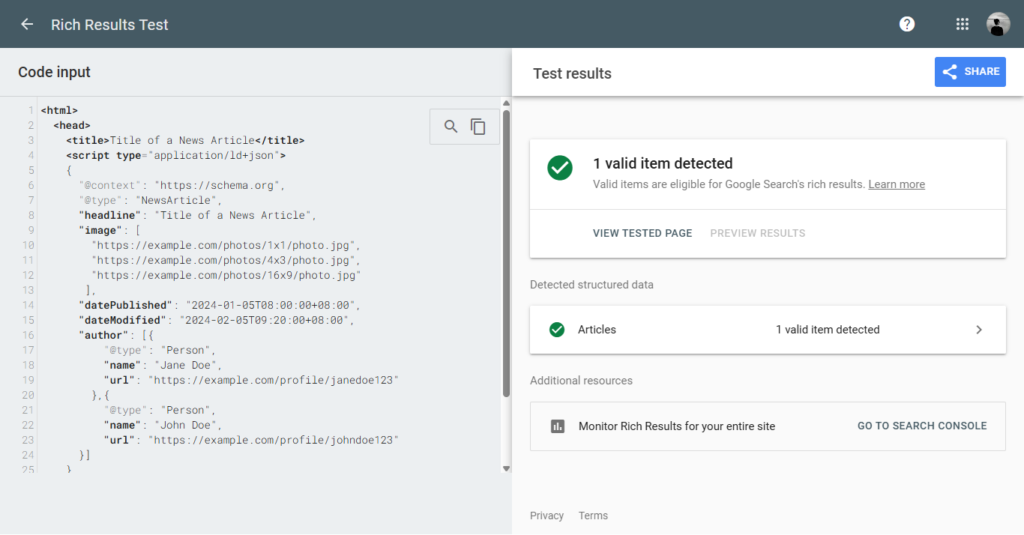1024x535 pixels.
Task: Open the Google apps grid
Action: [x=962, y=24]
